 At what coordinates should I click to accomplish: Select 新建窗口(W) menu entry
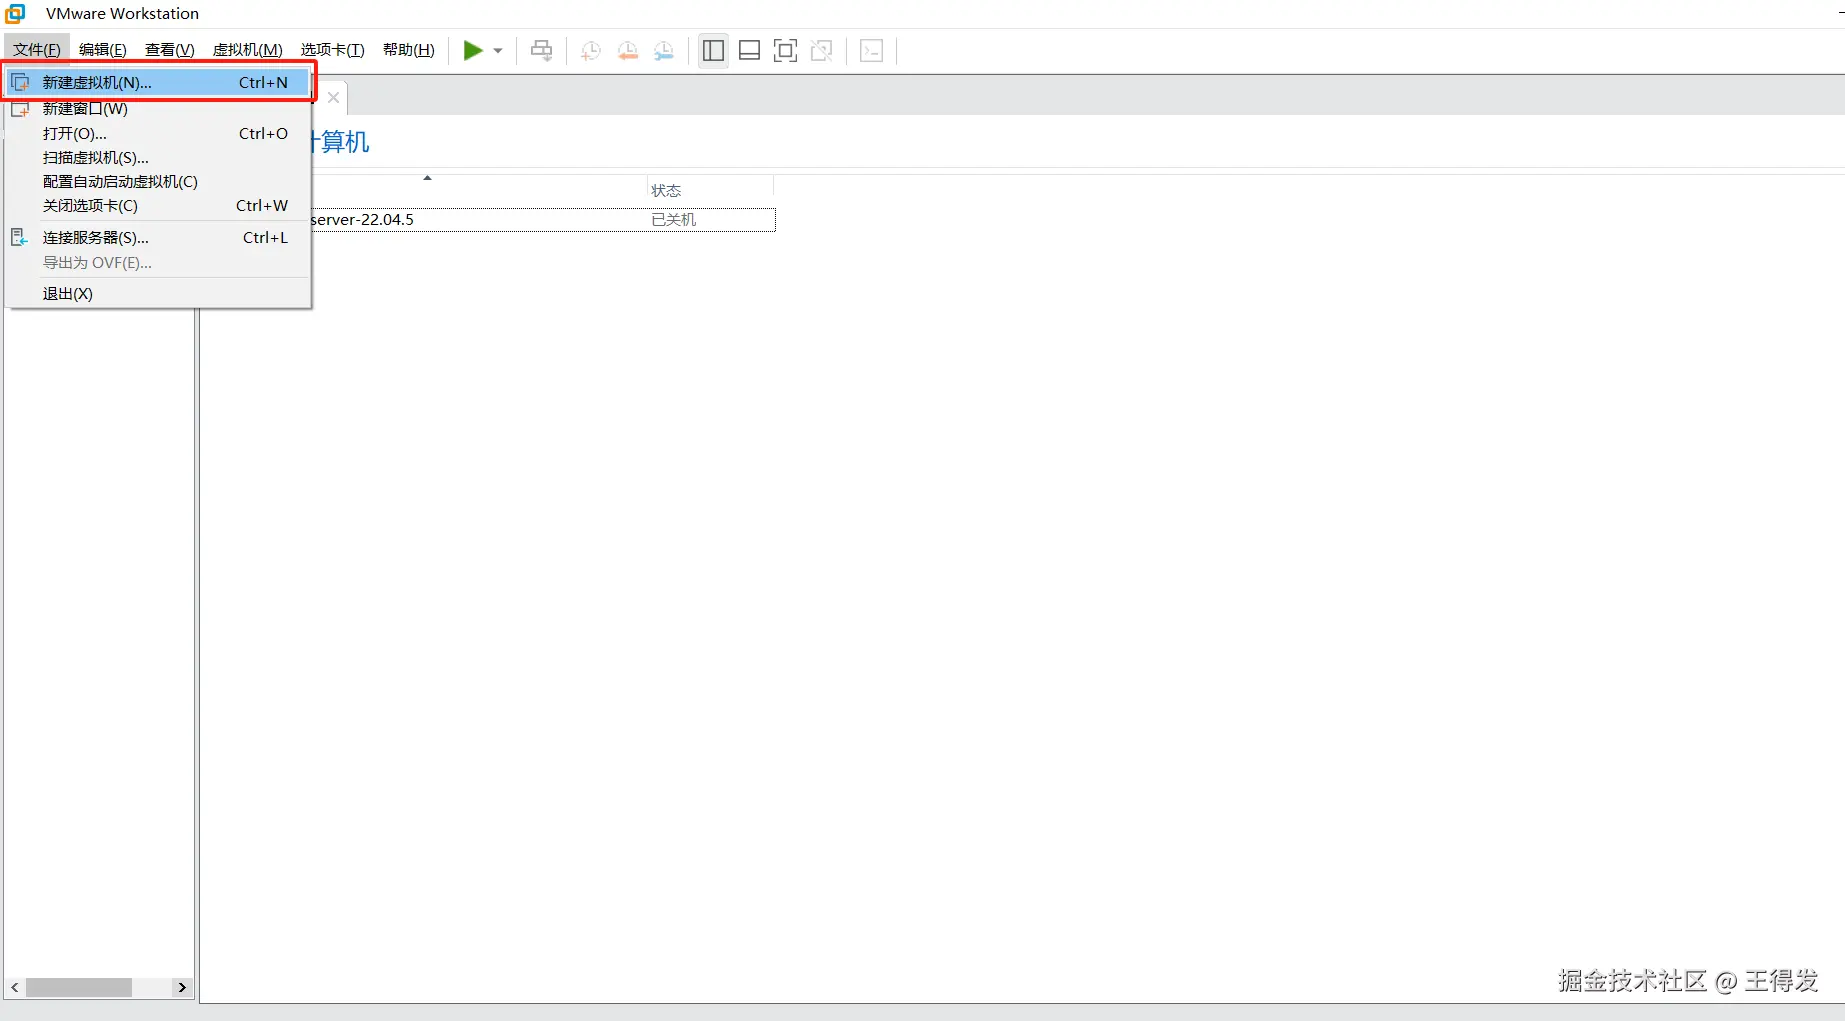tap(158, 108)
